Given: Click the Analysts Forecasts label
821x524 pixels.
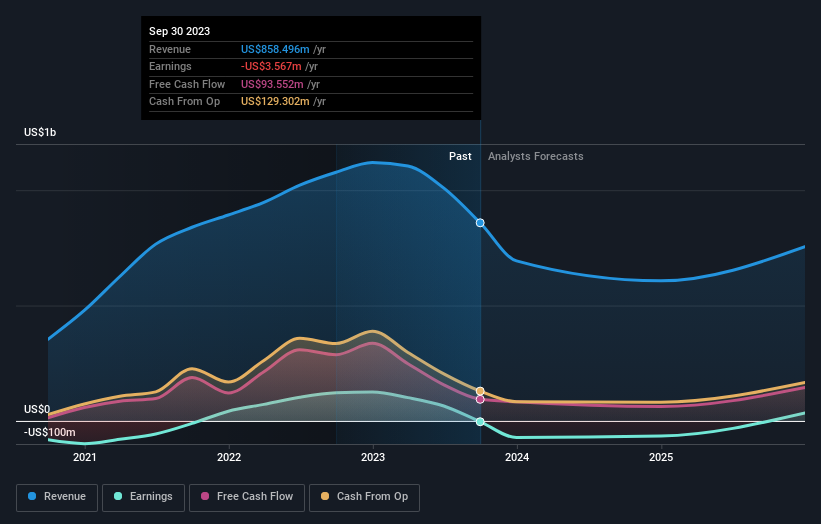Looking at the screenshot, I should click(536, 157).
